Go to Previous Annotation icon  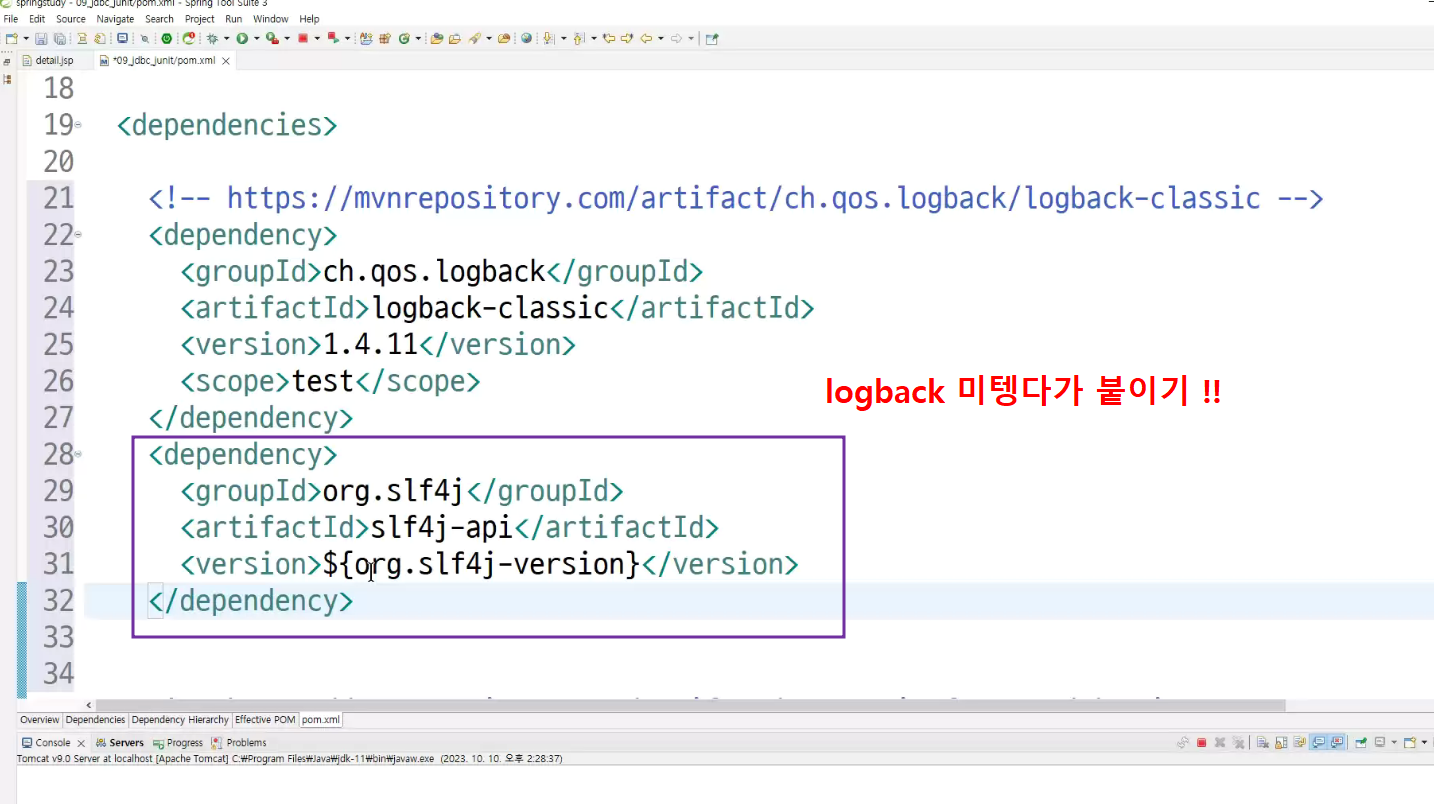click(577, 38)
